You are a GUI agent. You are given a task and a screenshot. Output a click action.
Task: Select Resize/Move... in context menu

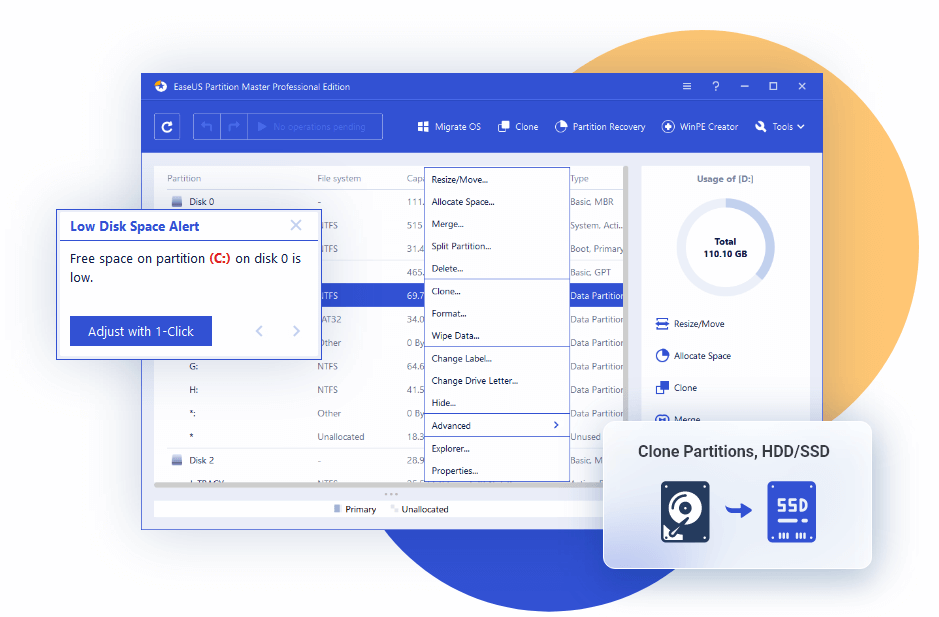(460, 180)
